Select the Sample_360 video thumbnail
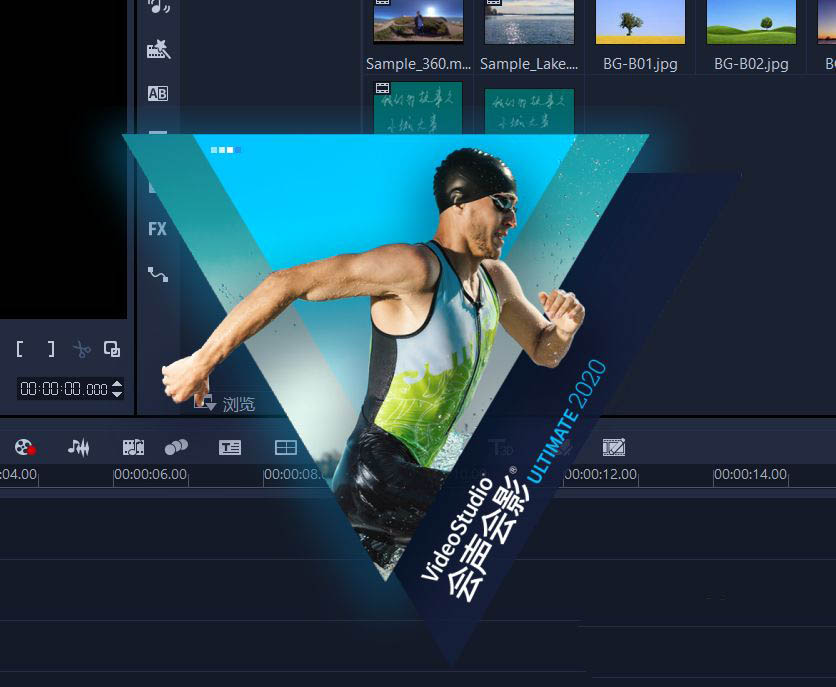The height and width of the screenshot is (687, 836). click(418, 21)
